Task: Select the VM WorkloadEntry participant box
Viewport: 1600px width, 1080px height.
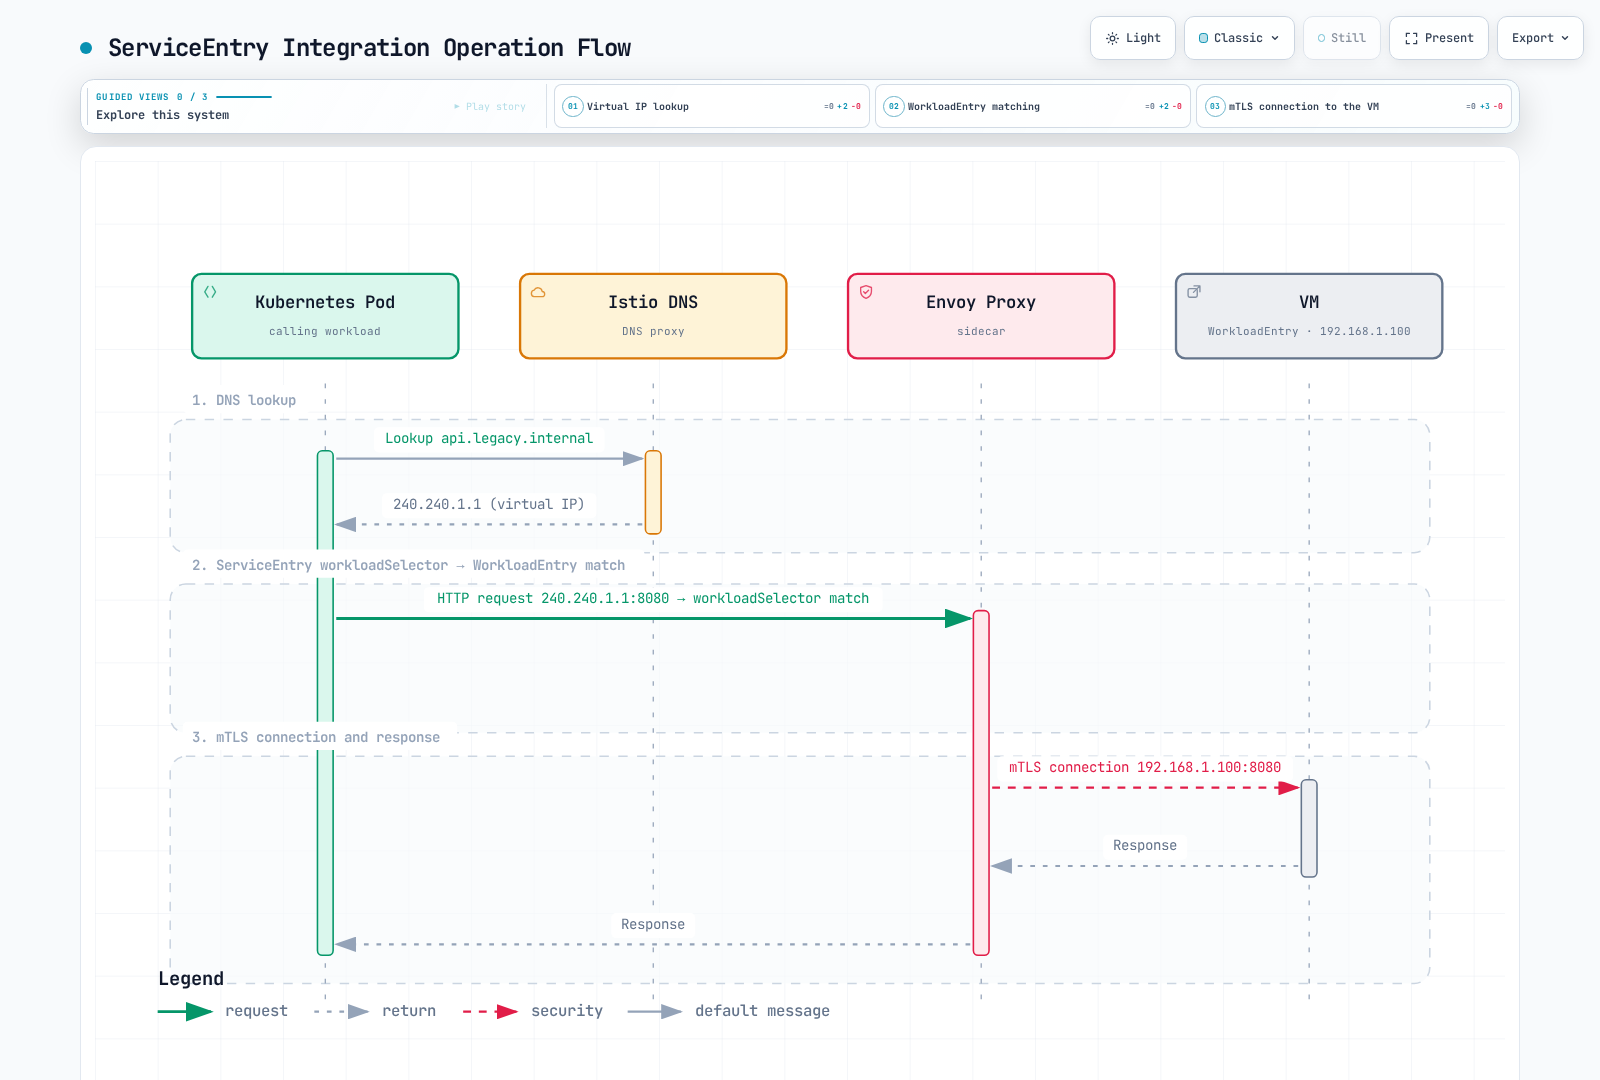Action: (x=1309, y=316)
